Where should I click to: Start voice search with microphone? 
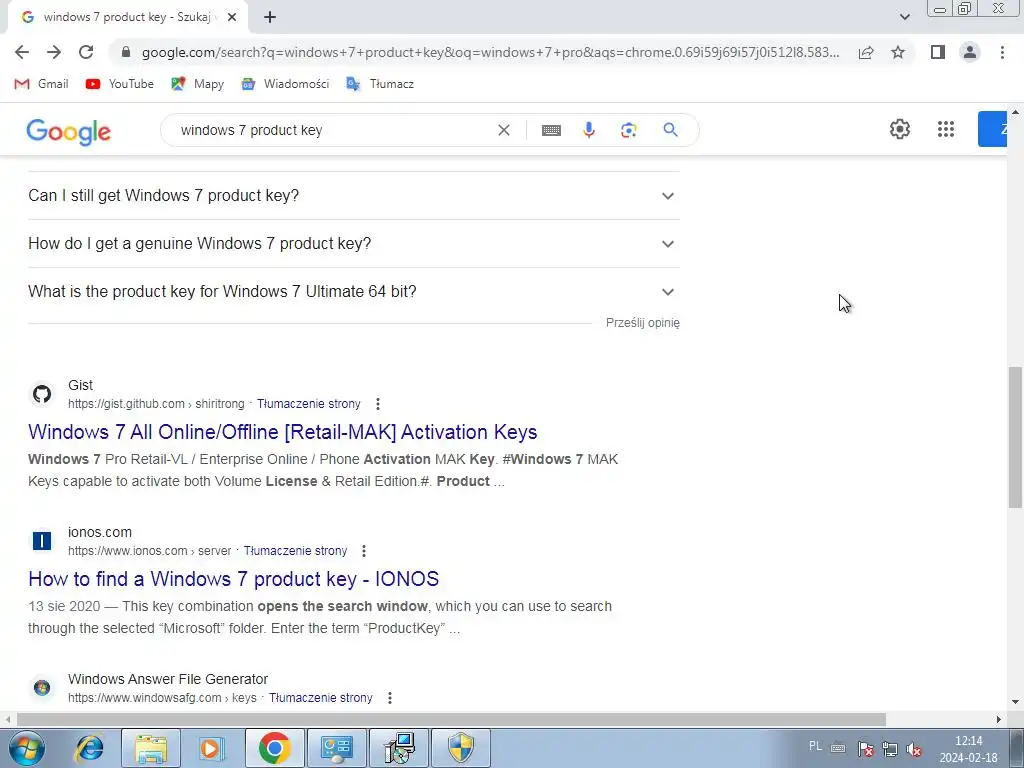[x=589, y=130]
